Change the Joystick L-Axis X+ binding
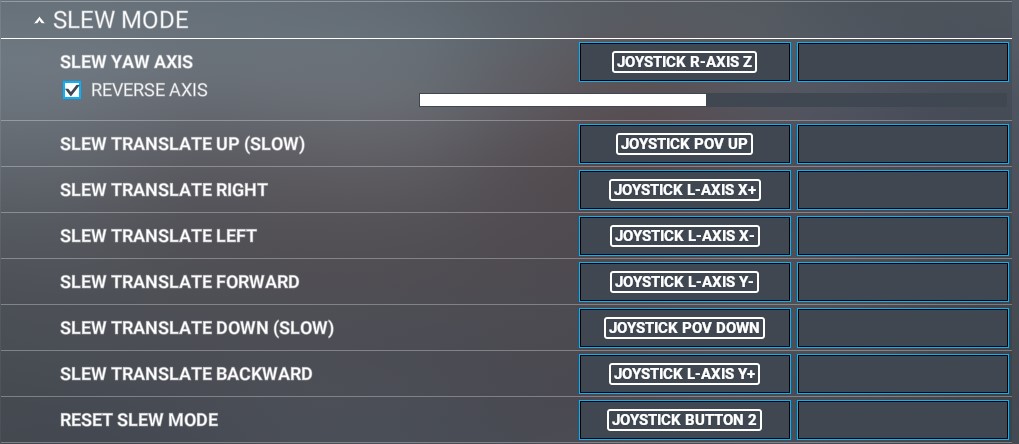The image size is (1019, 444). point(685,190)
